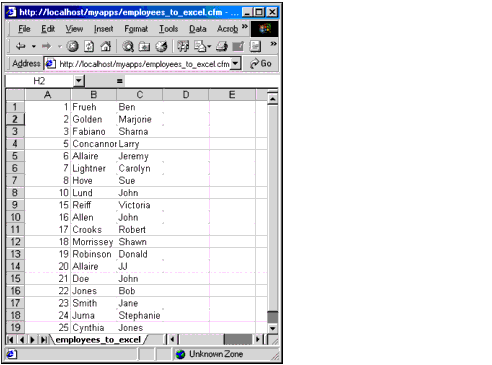Go back with the Back arrow
This screenshot has height=365, width=492.
click(21, 46)
